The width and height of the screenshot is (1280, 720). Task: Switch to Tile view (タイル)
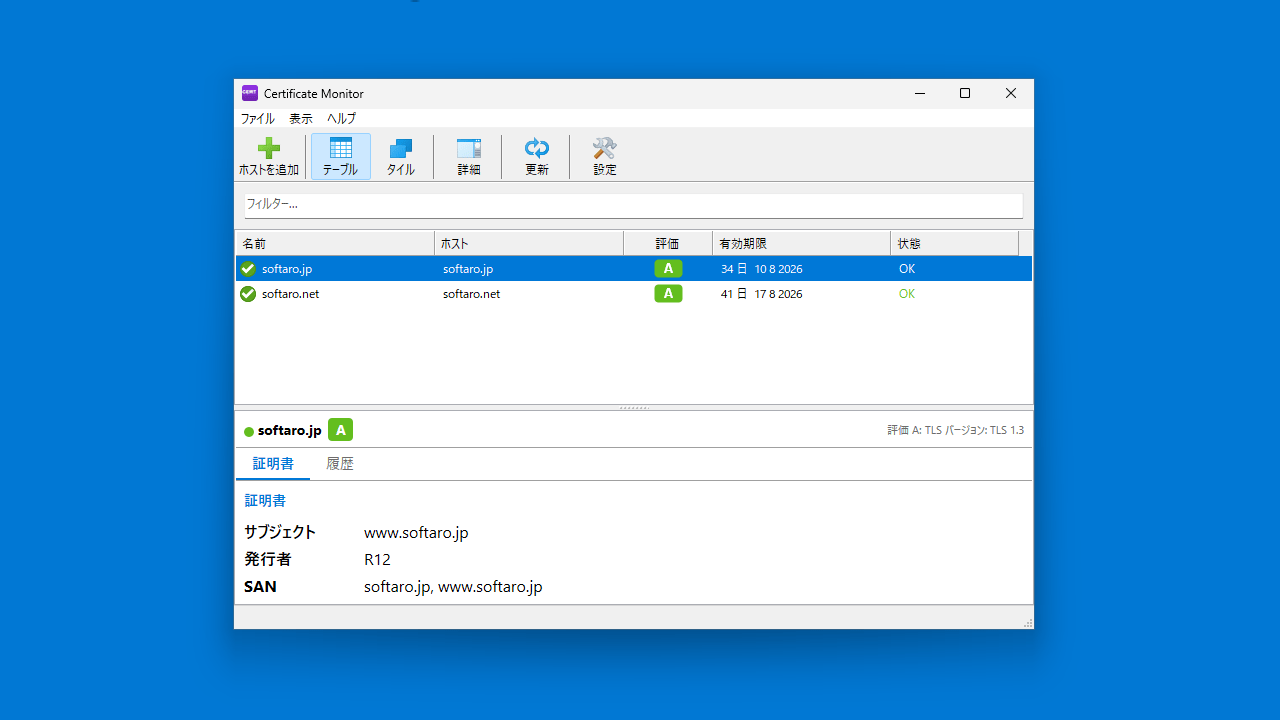401,157
